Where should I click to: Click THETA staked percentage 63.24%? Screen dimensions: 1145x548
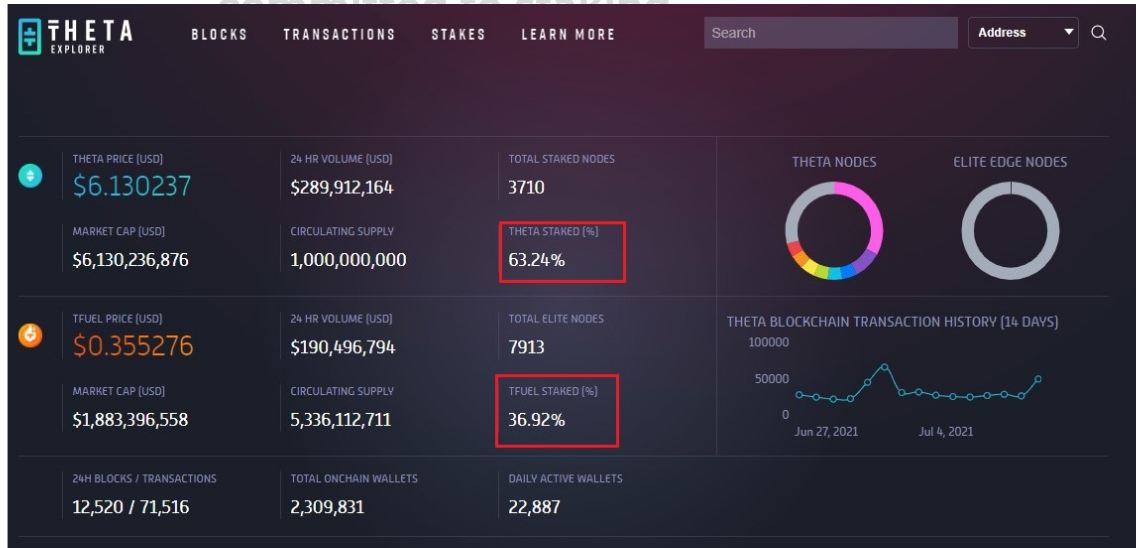(x=537, y=259)
